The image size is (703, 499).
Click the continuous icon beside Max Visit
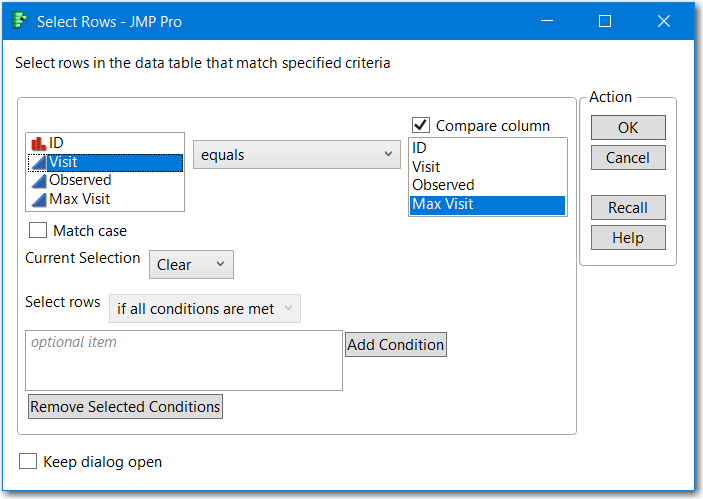click(39, 199)
